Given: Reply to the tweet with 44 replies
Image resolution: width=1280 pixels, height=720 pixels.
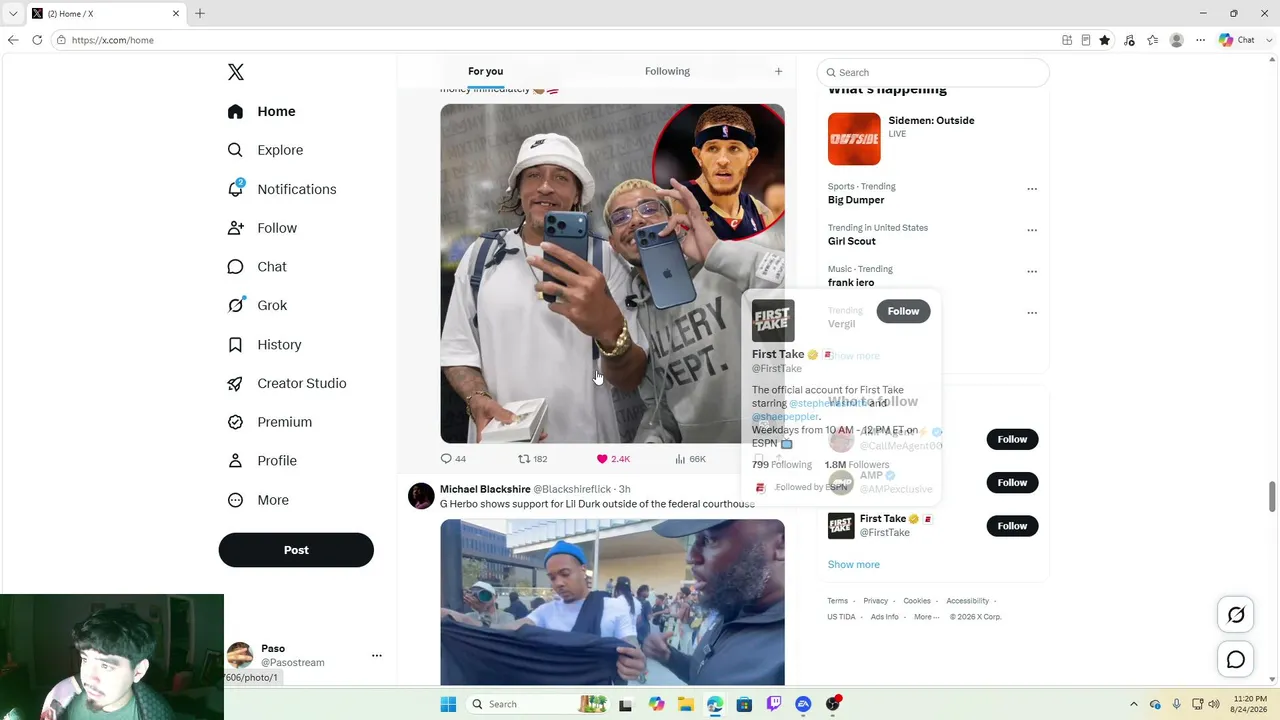Looking at the screenshot, I should pyautogui.click(x=453, y=459).
